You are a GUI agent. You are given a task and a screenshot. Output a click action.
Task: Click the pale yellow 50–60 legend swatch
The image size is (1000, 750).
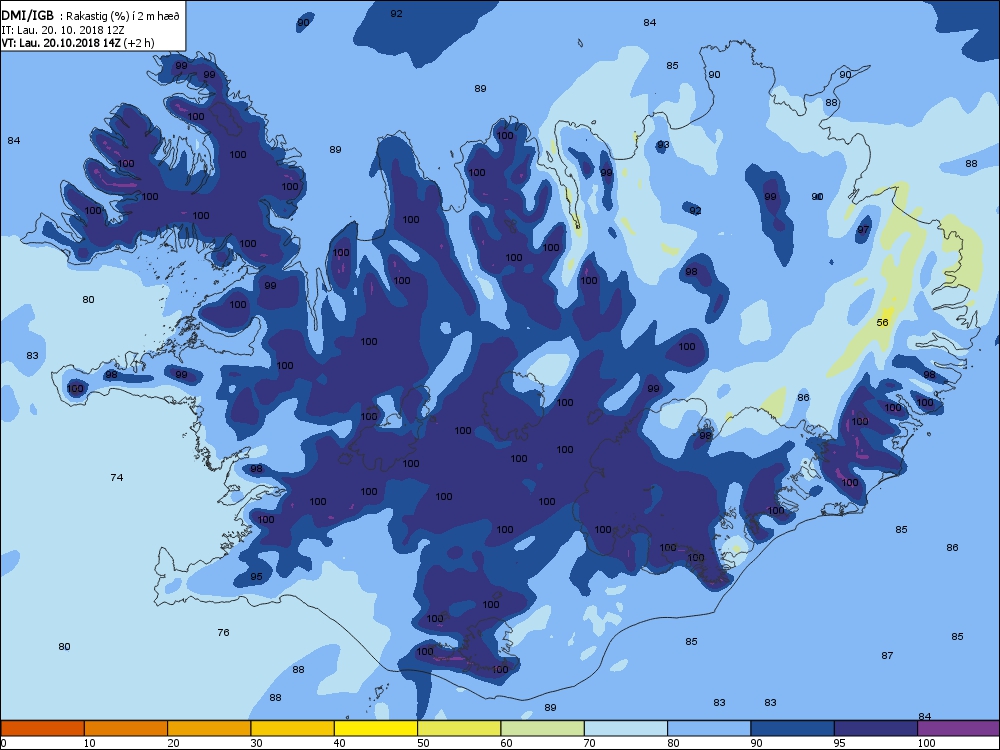459,728
